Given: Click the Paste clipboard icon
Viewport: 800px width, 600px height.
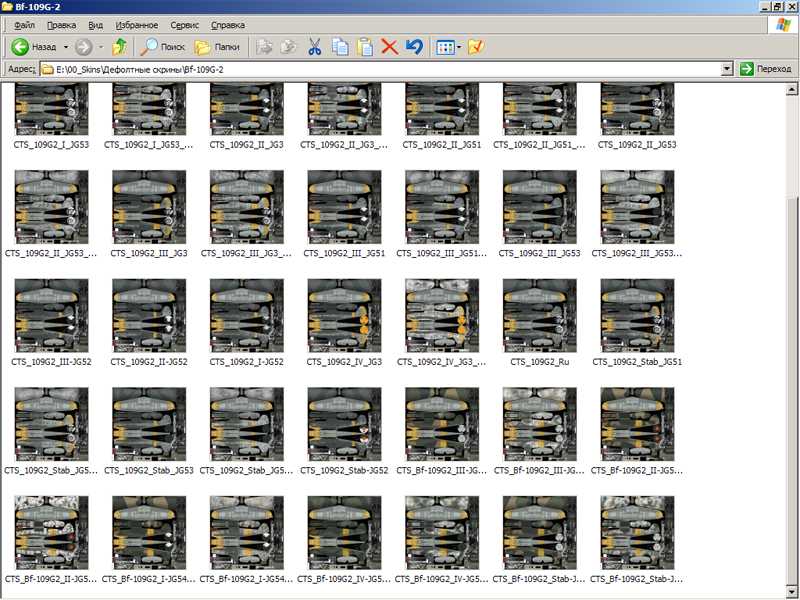Looking at the screenshot, I should pos(365,46).
